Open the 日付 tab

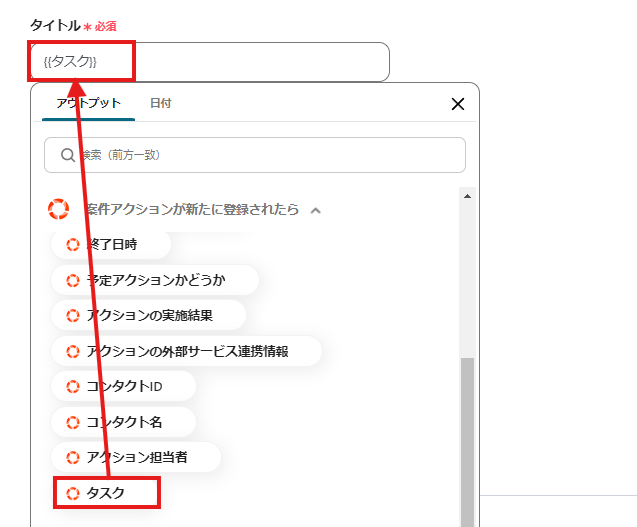[160, 103]
